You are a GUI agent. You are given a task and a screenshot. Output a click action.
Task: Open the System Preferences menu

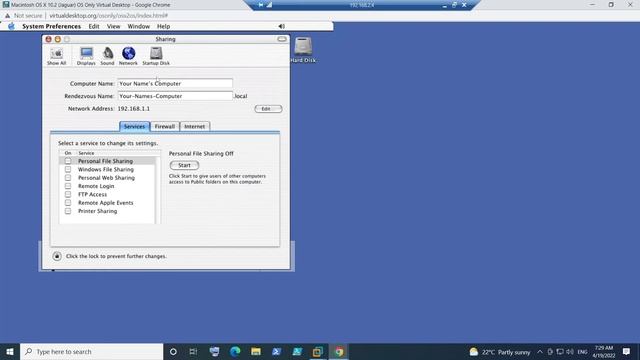tap(51, 26)
